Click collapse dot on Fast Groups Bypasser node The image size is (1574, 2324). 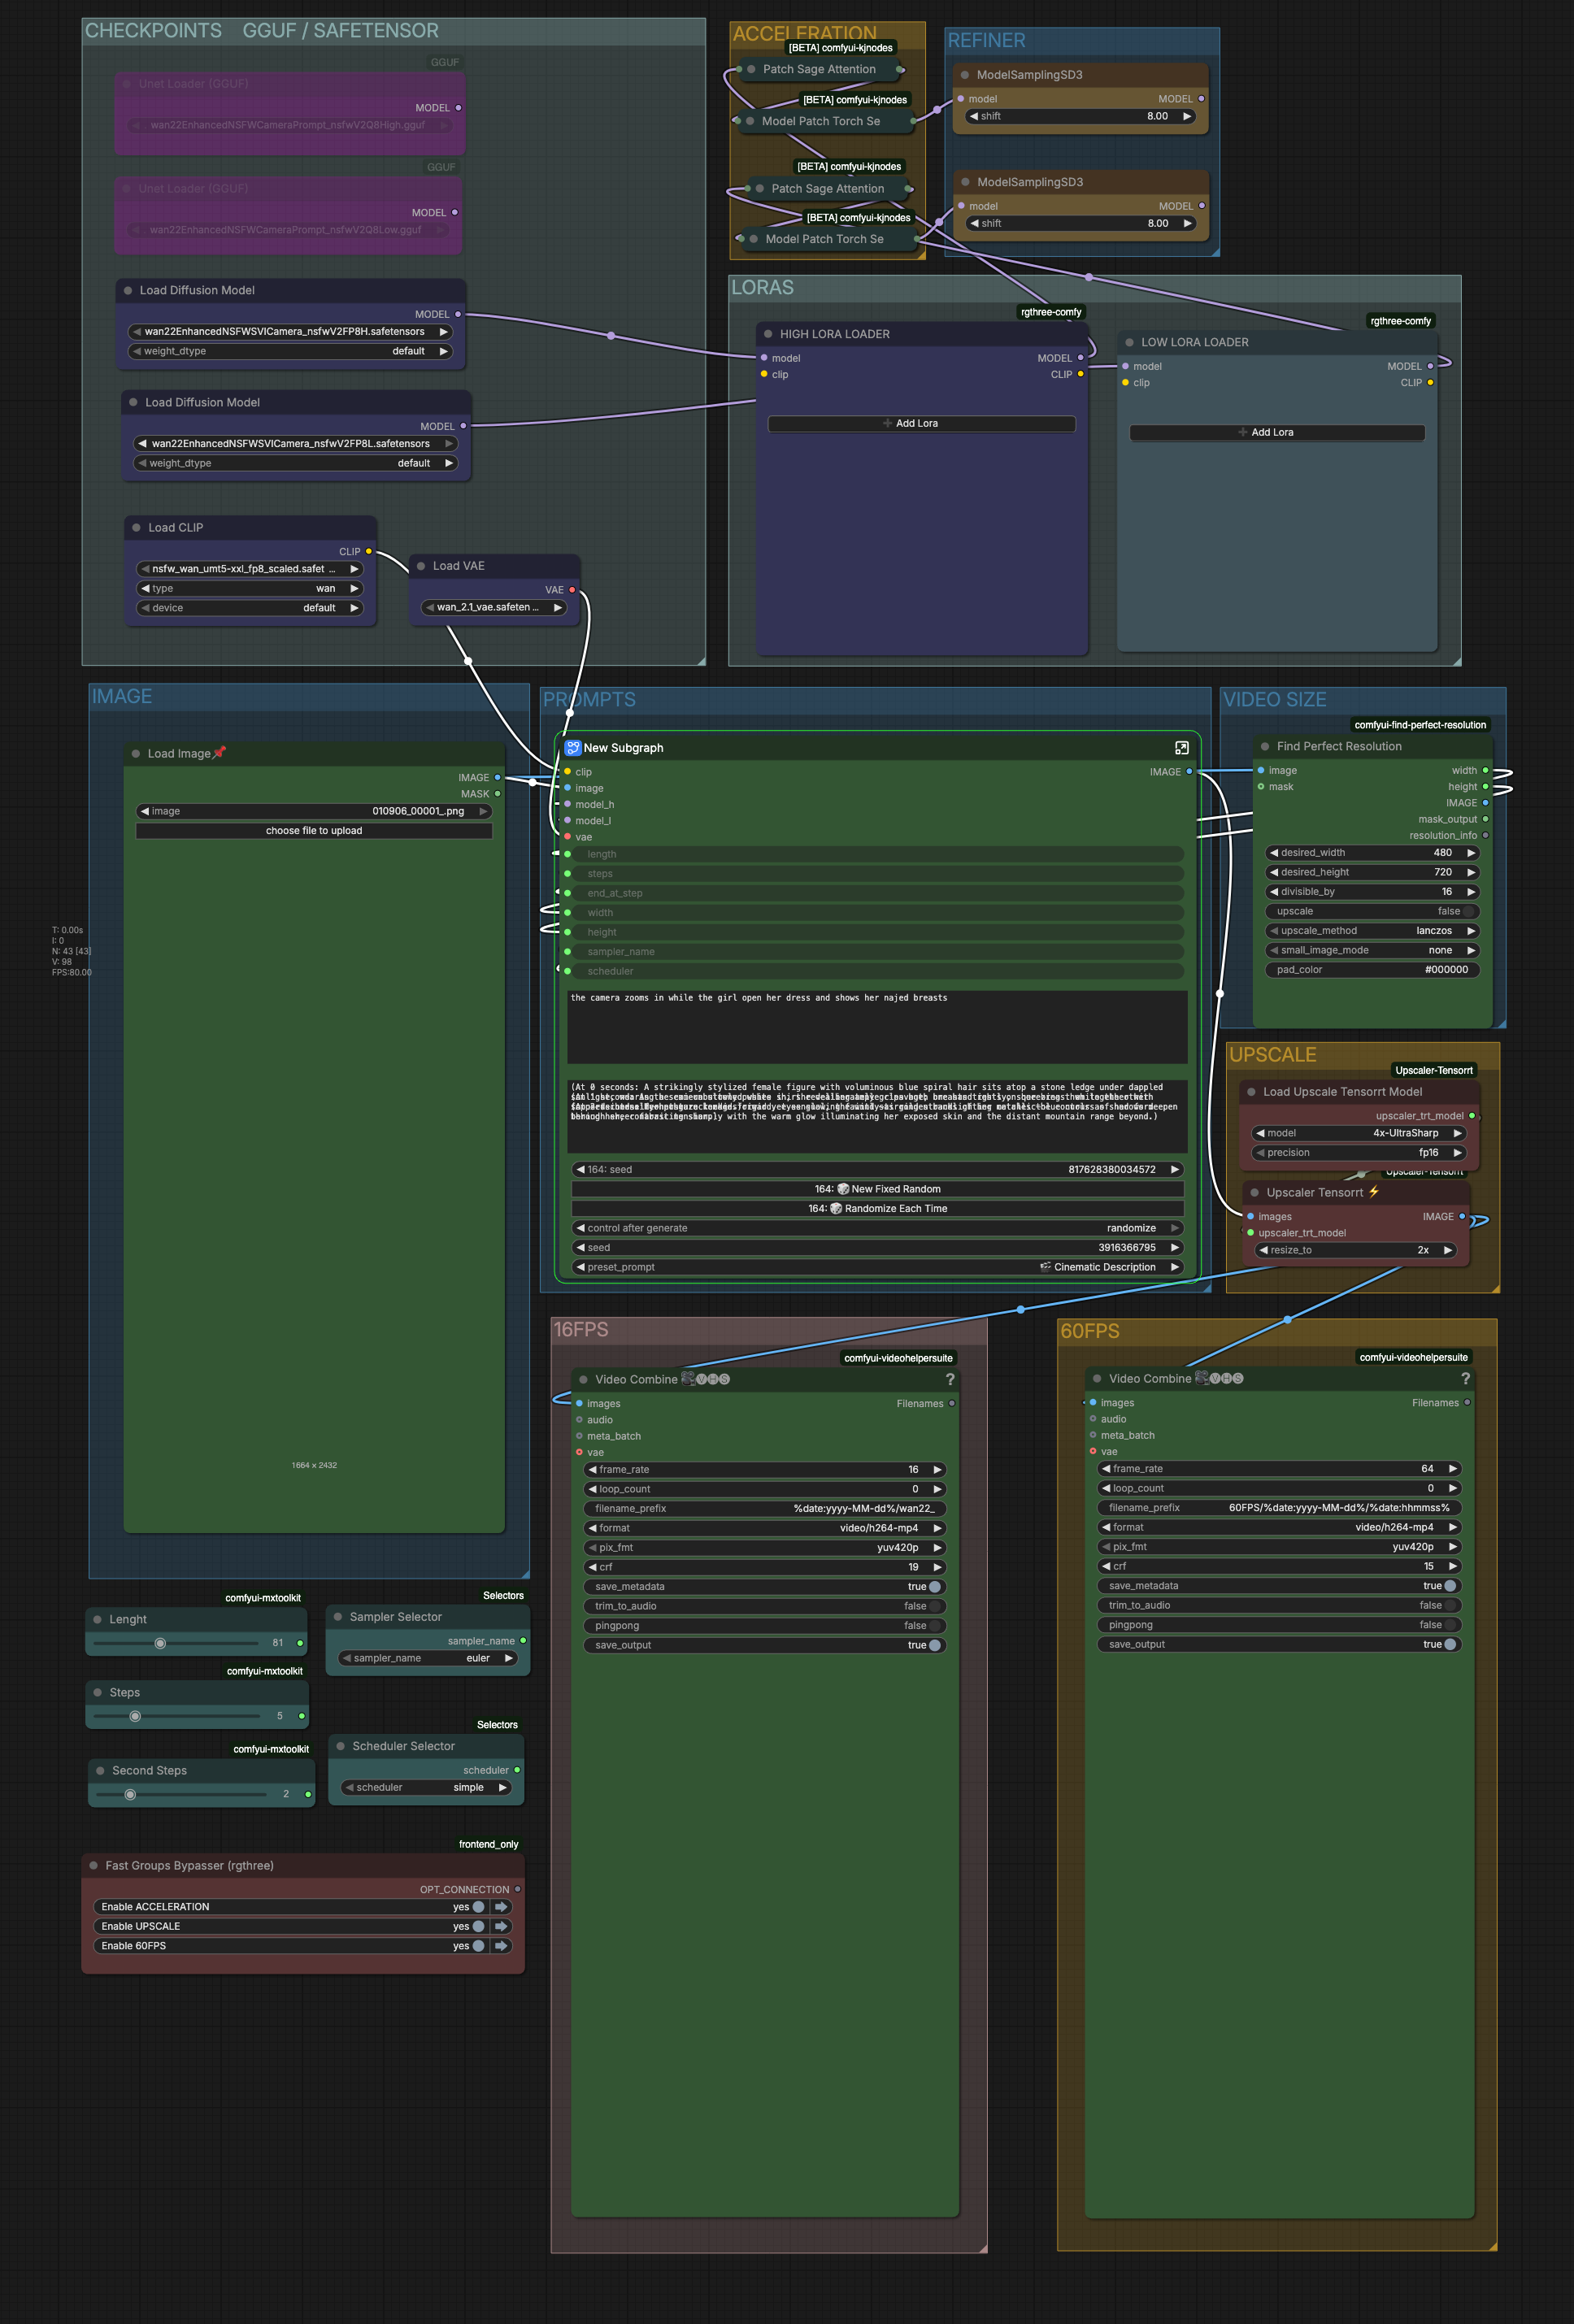[x=94, y=1866]
